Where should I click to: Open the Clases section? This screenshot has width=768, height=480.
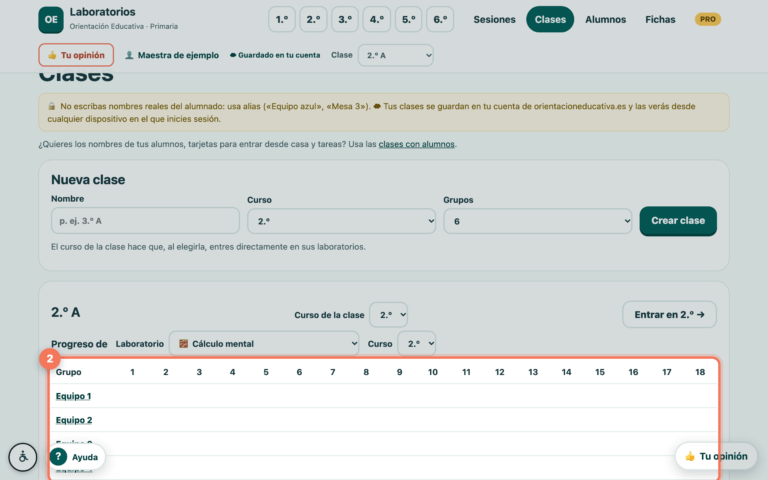pyautogui.click(x=550, y=20)
